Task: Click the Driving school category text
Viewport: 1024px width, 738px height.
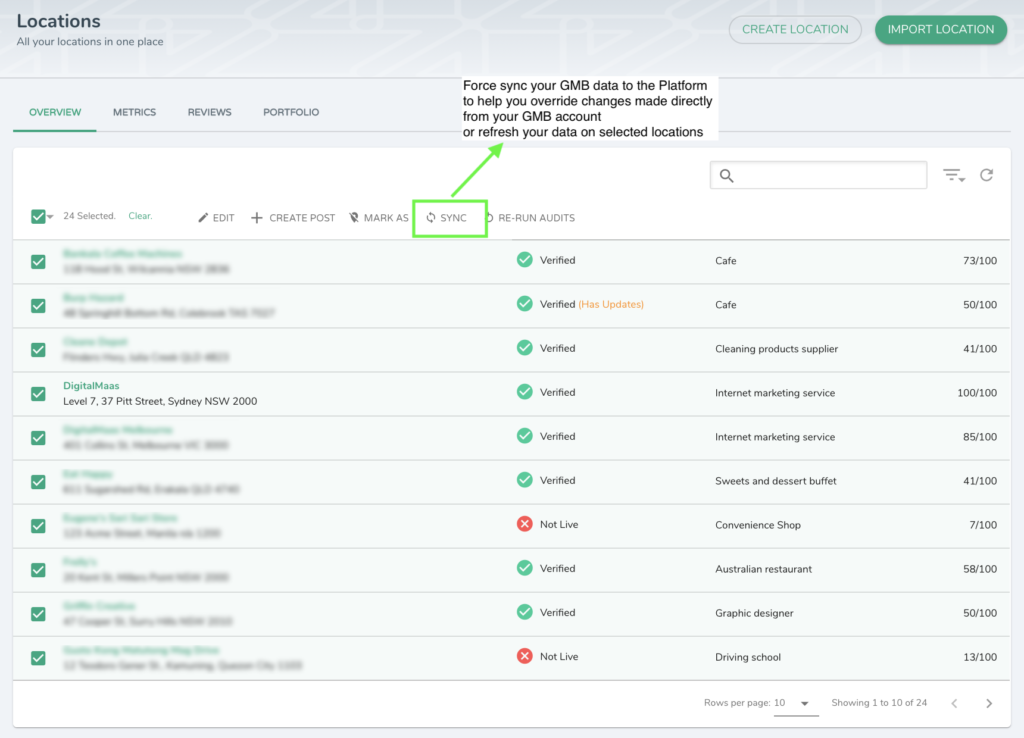Action: click(748, 657)
